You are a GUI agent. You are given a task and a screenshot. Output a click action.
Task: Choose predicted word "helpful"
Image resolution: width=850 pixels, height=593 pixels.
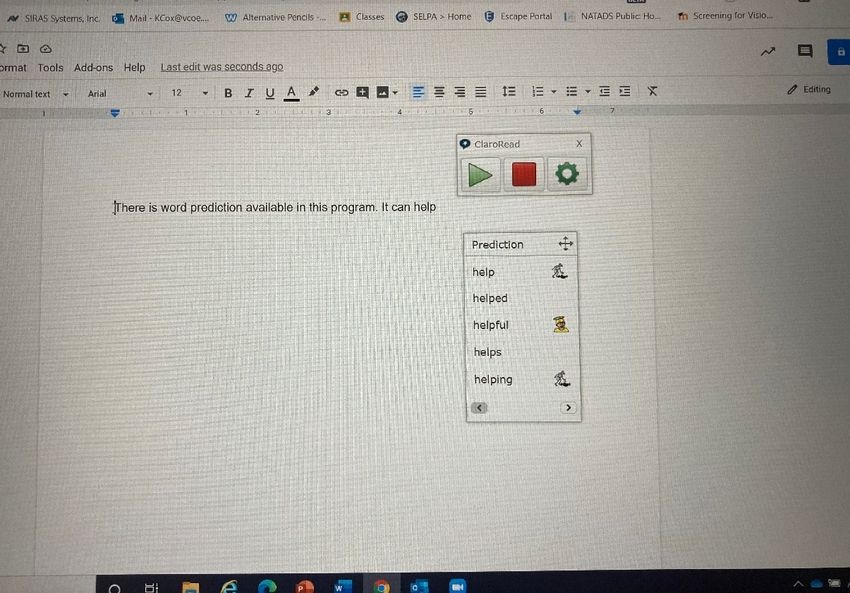pyautogui.click(x=491, y=325)
